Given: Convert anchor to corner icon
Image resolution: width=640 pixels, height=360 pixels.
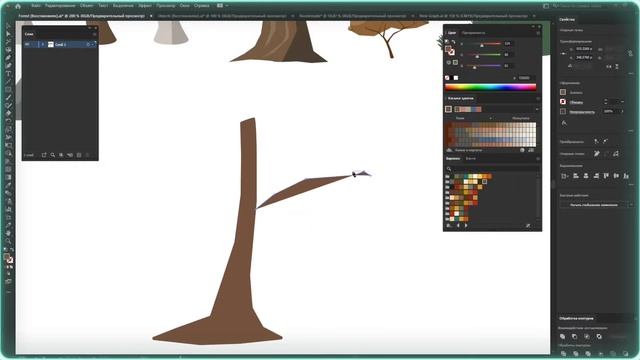Looking at the screenshot, I should click(x=596, y=141).
